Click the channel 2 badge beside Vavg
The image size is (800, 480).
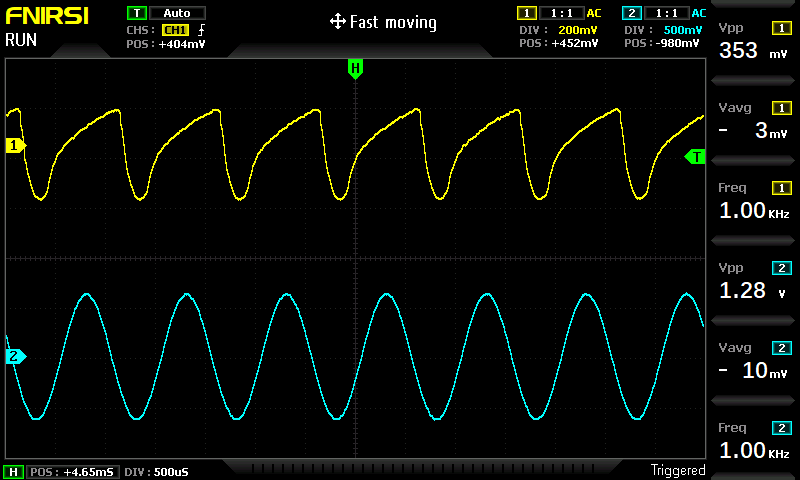tap(782, 348)
